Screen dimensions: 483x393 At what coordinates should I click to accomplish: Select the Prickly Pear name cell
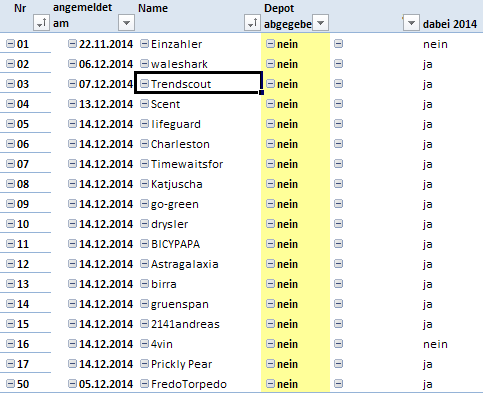pyautogui.click(x=181, y=364)
